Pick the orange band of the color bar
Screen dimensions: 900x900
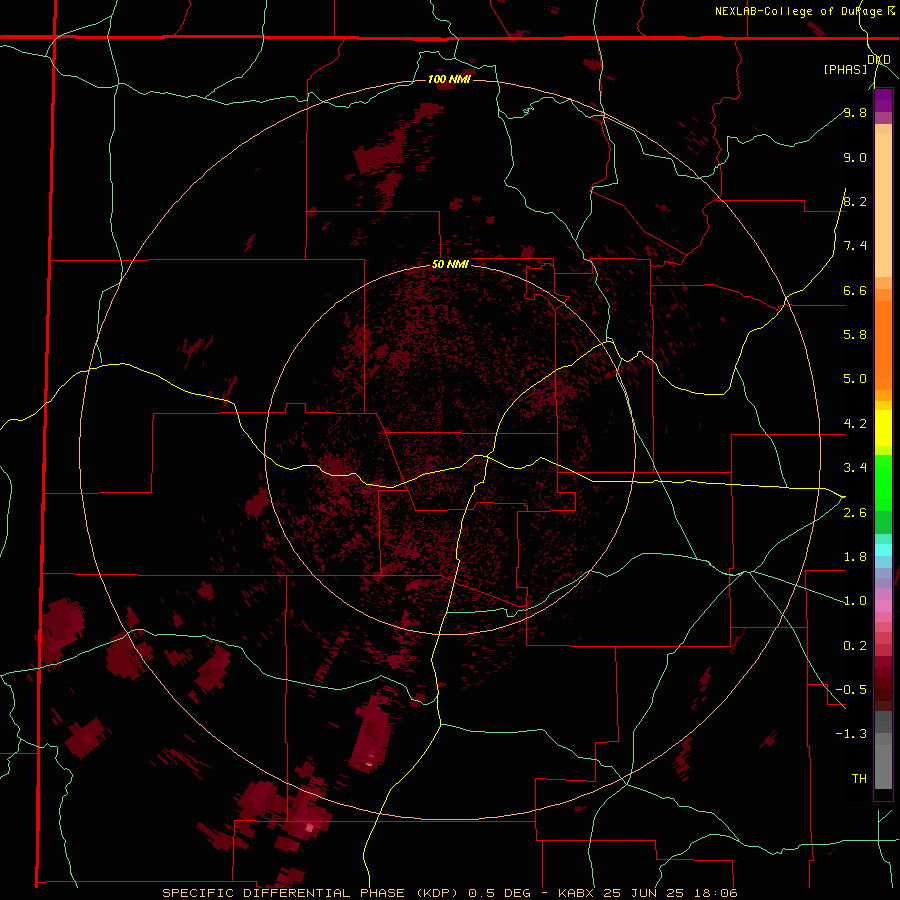(x=883, y=345)
